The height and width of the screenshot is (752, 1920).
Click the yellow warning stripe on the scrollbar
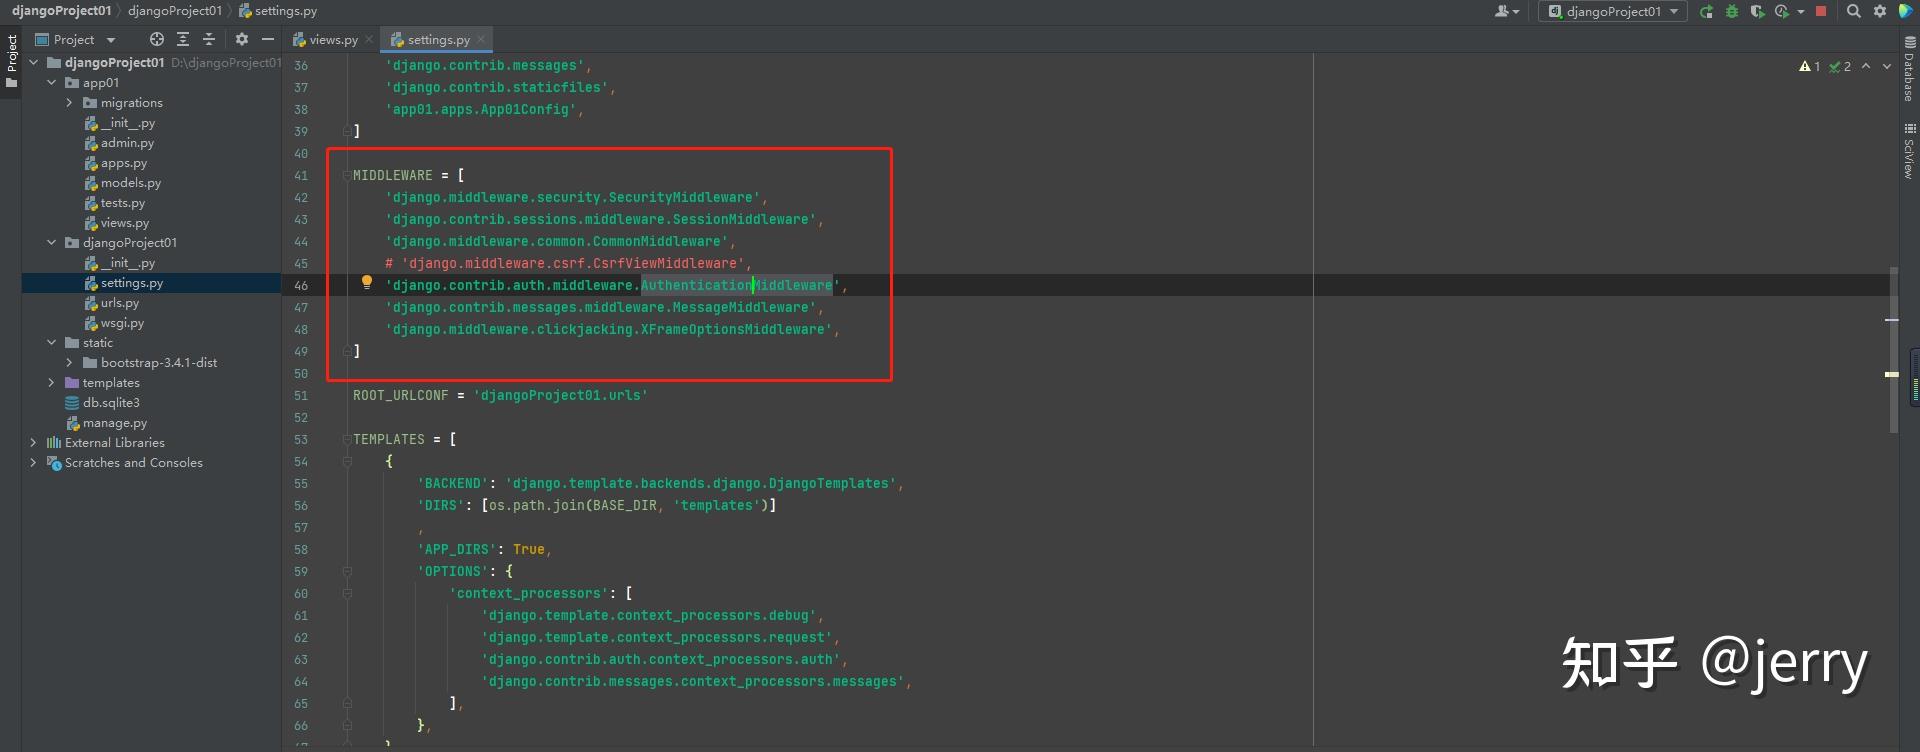(1891, 374)
